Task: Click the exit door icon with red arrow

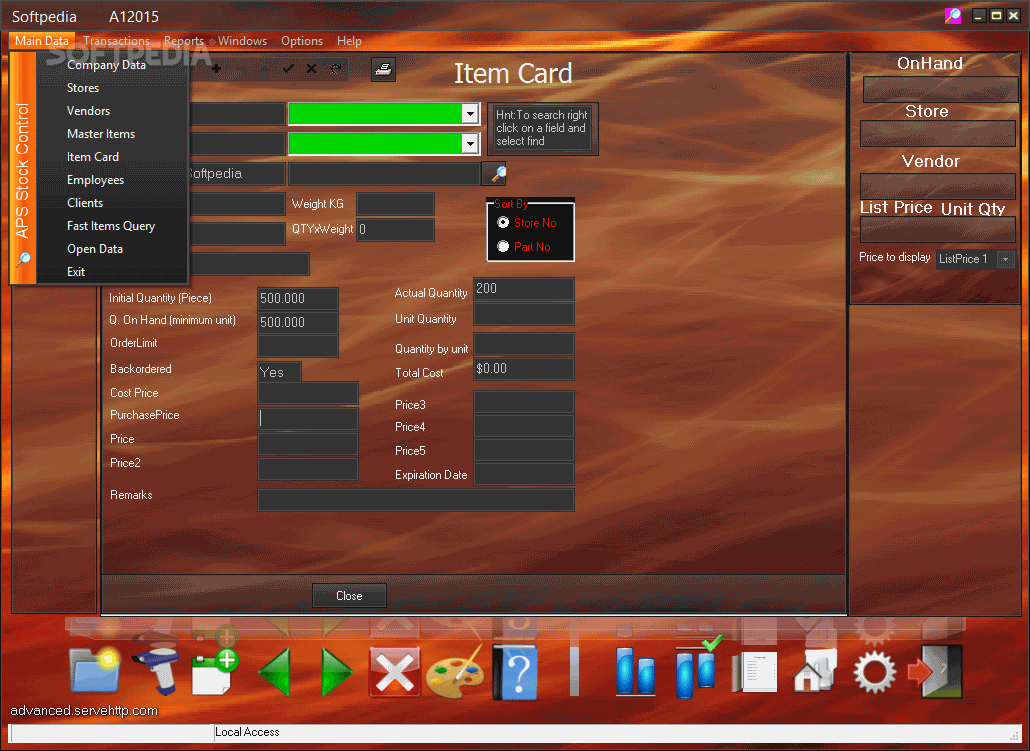Action: tap(935, 671)
